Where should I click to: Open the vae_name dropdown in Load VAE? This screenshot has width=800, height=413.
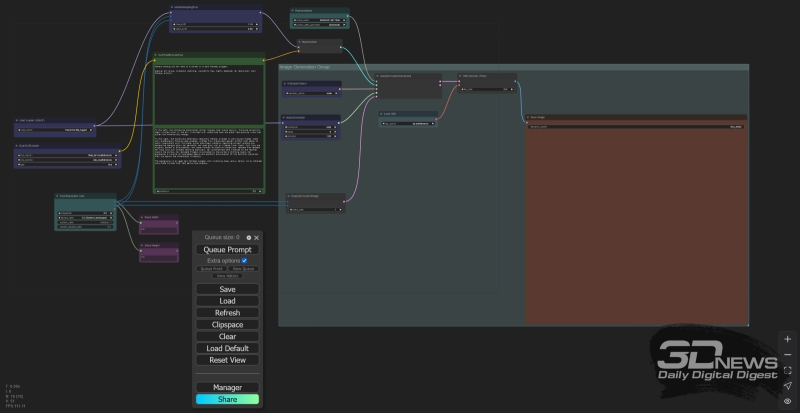408,123
